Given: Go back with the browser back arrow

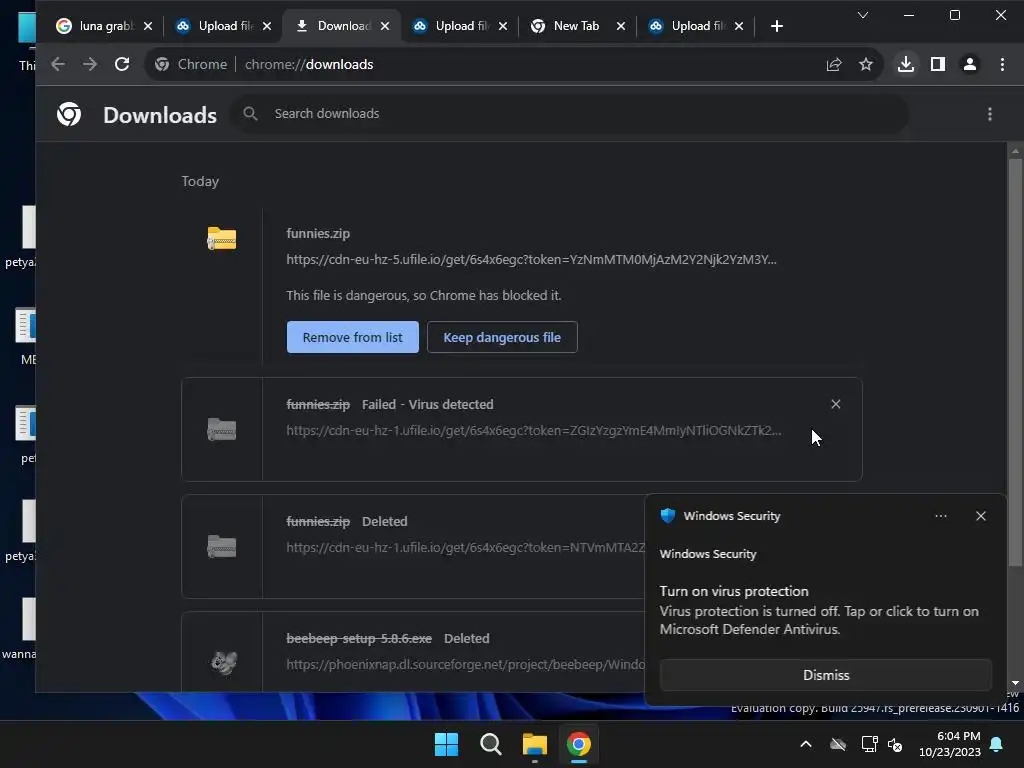Looking at the screenshot, I should 58,64.
